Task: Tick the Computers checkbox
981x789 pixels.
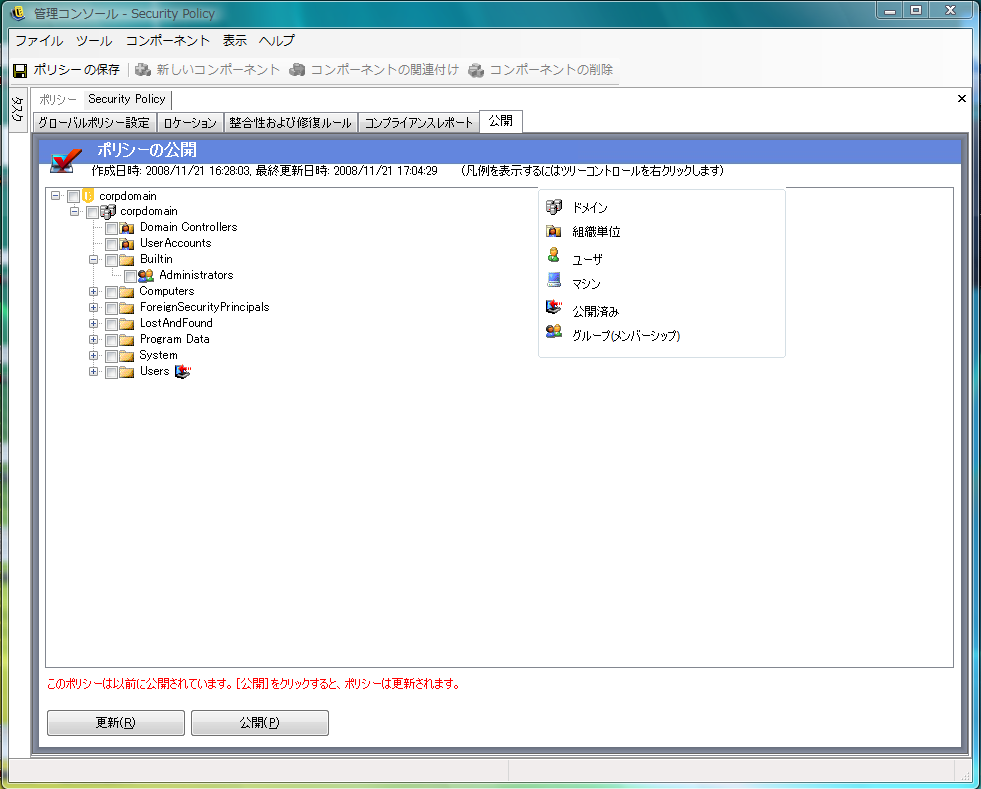Action: click(111, 292)
